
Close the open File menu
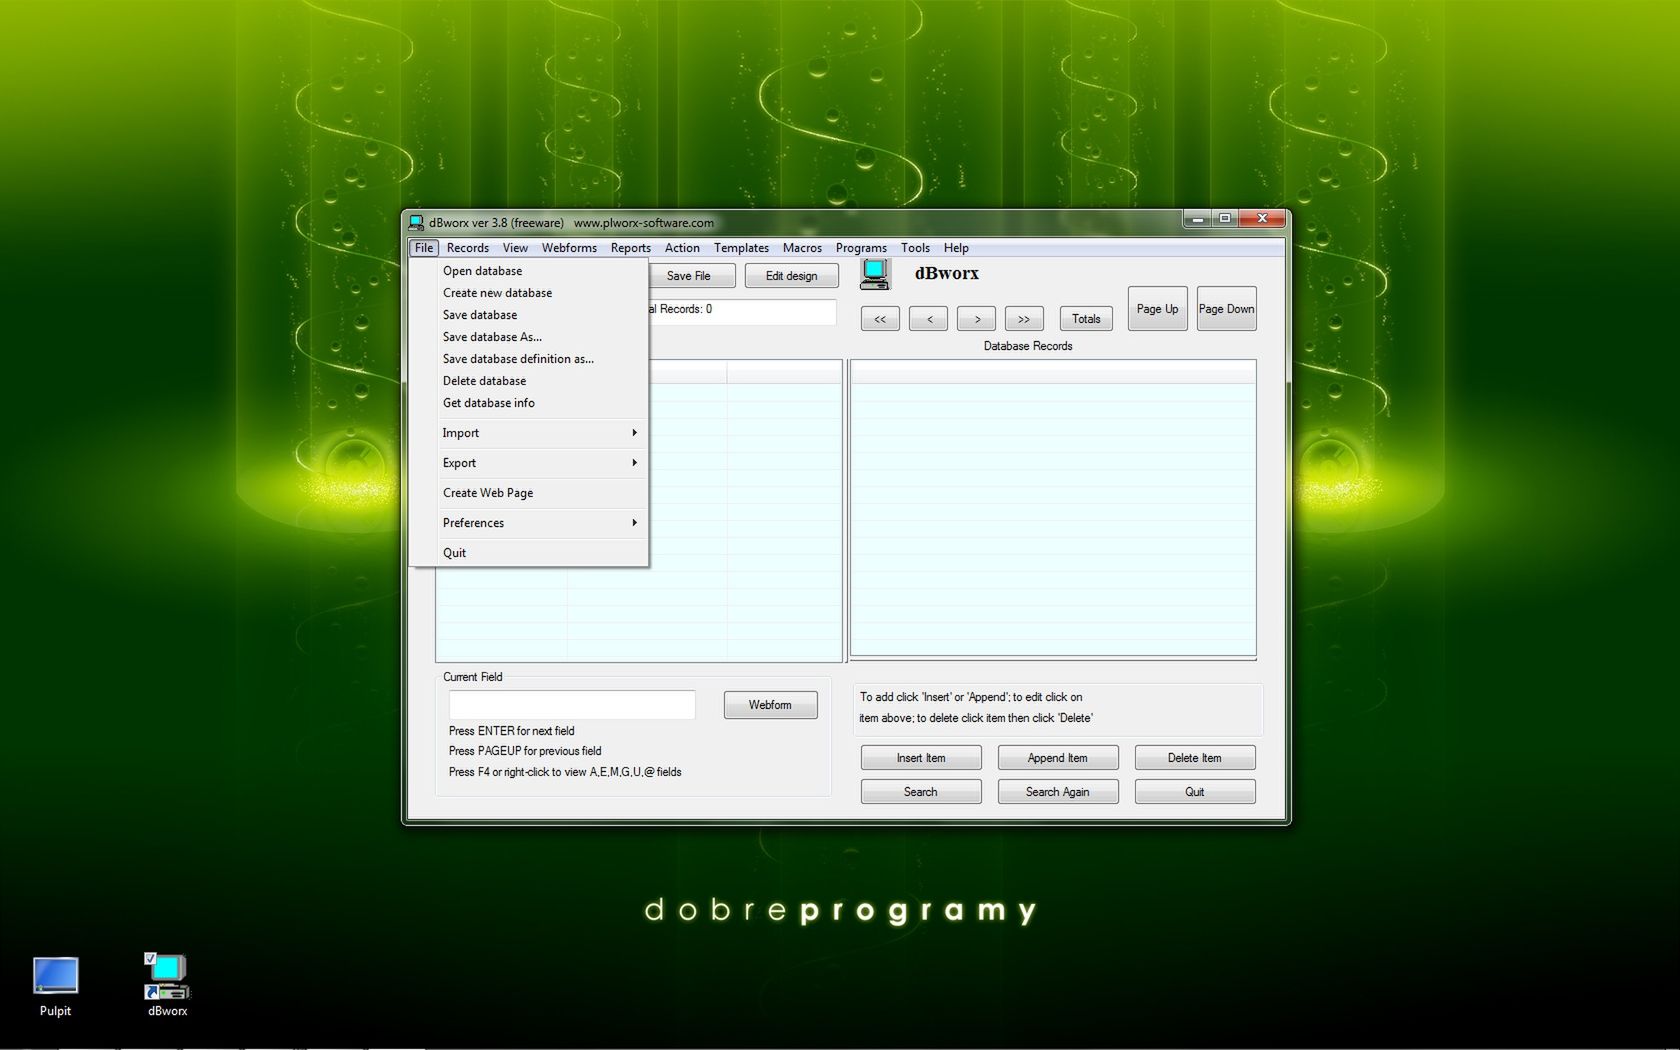click(424, 248)
